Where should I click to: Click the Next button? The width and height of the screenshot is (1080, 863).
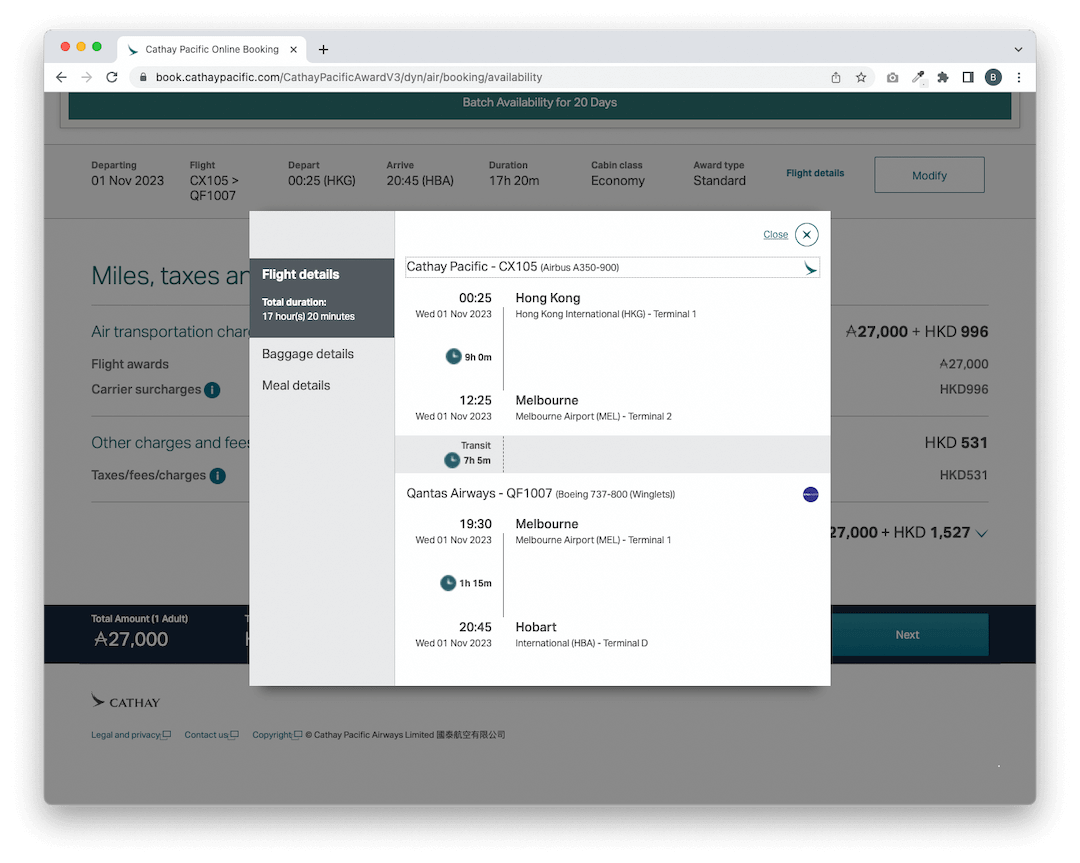point(907,635)
